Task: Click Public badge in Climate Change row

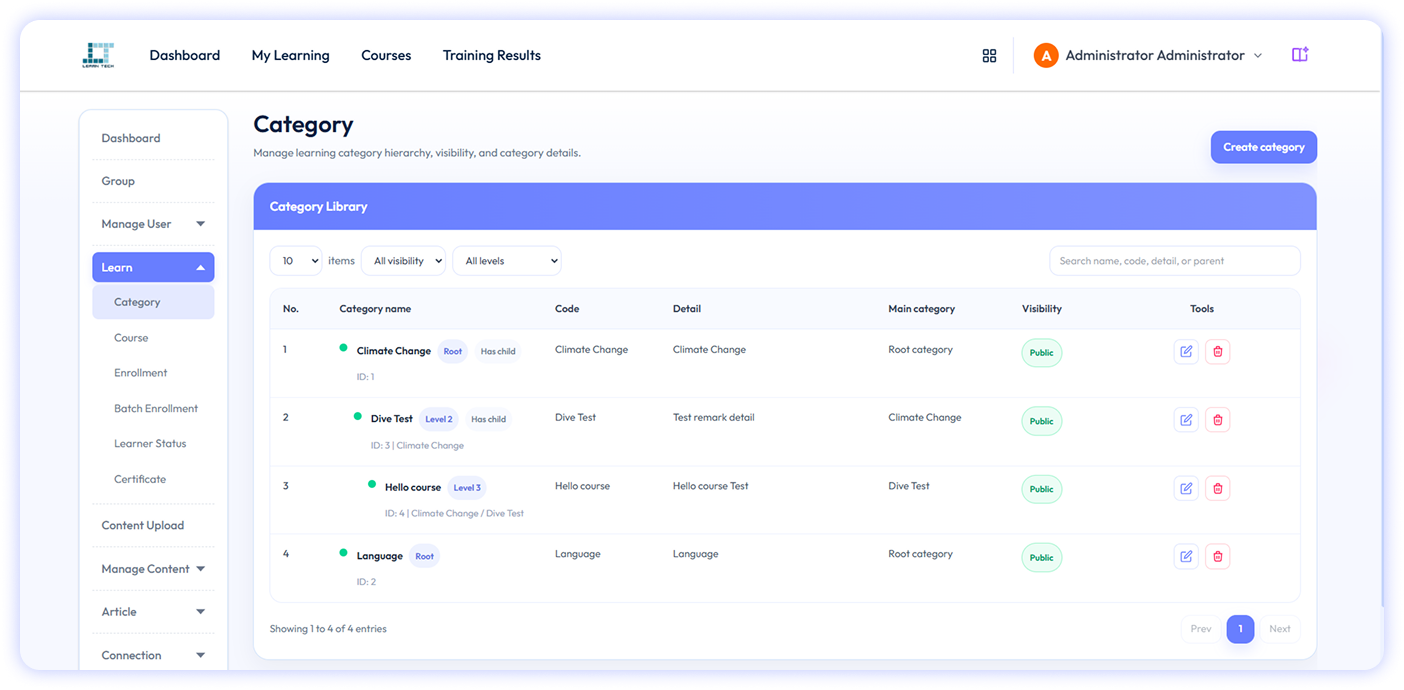Action: pos(1041,353)
